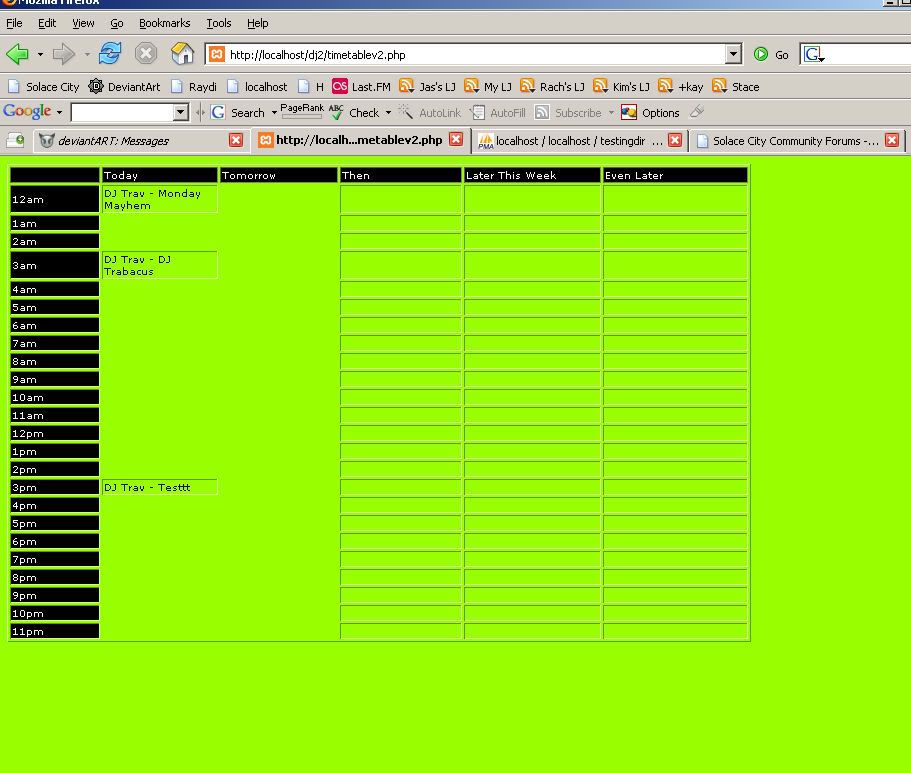
Task: Click into the URL address field
Action: click(470, 55)
